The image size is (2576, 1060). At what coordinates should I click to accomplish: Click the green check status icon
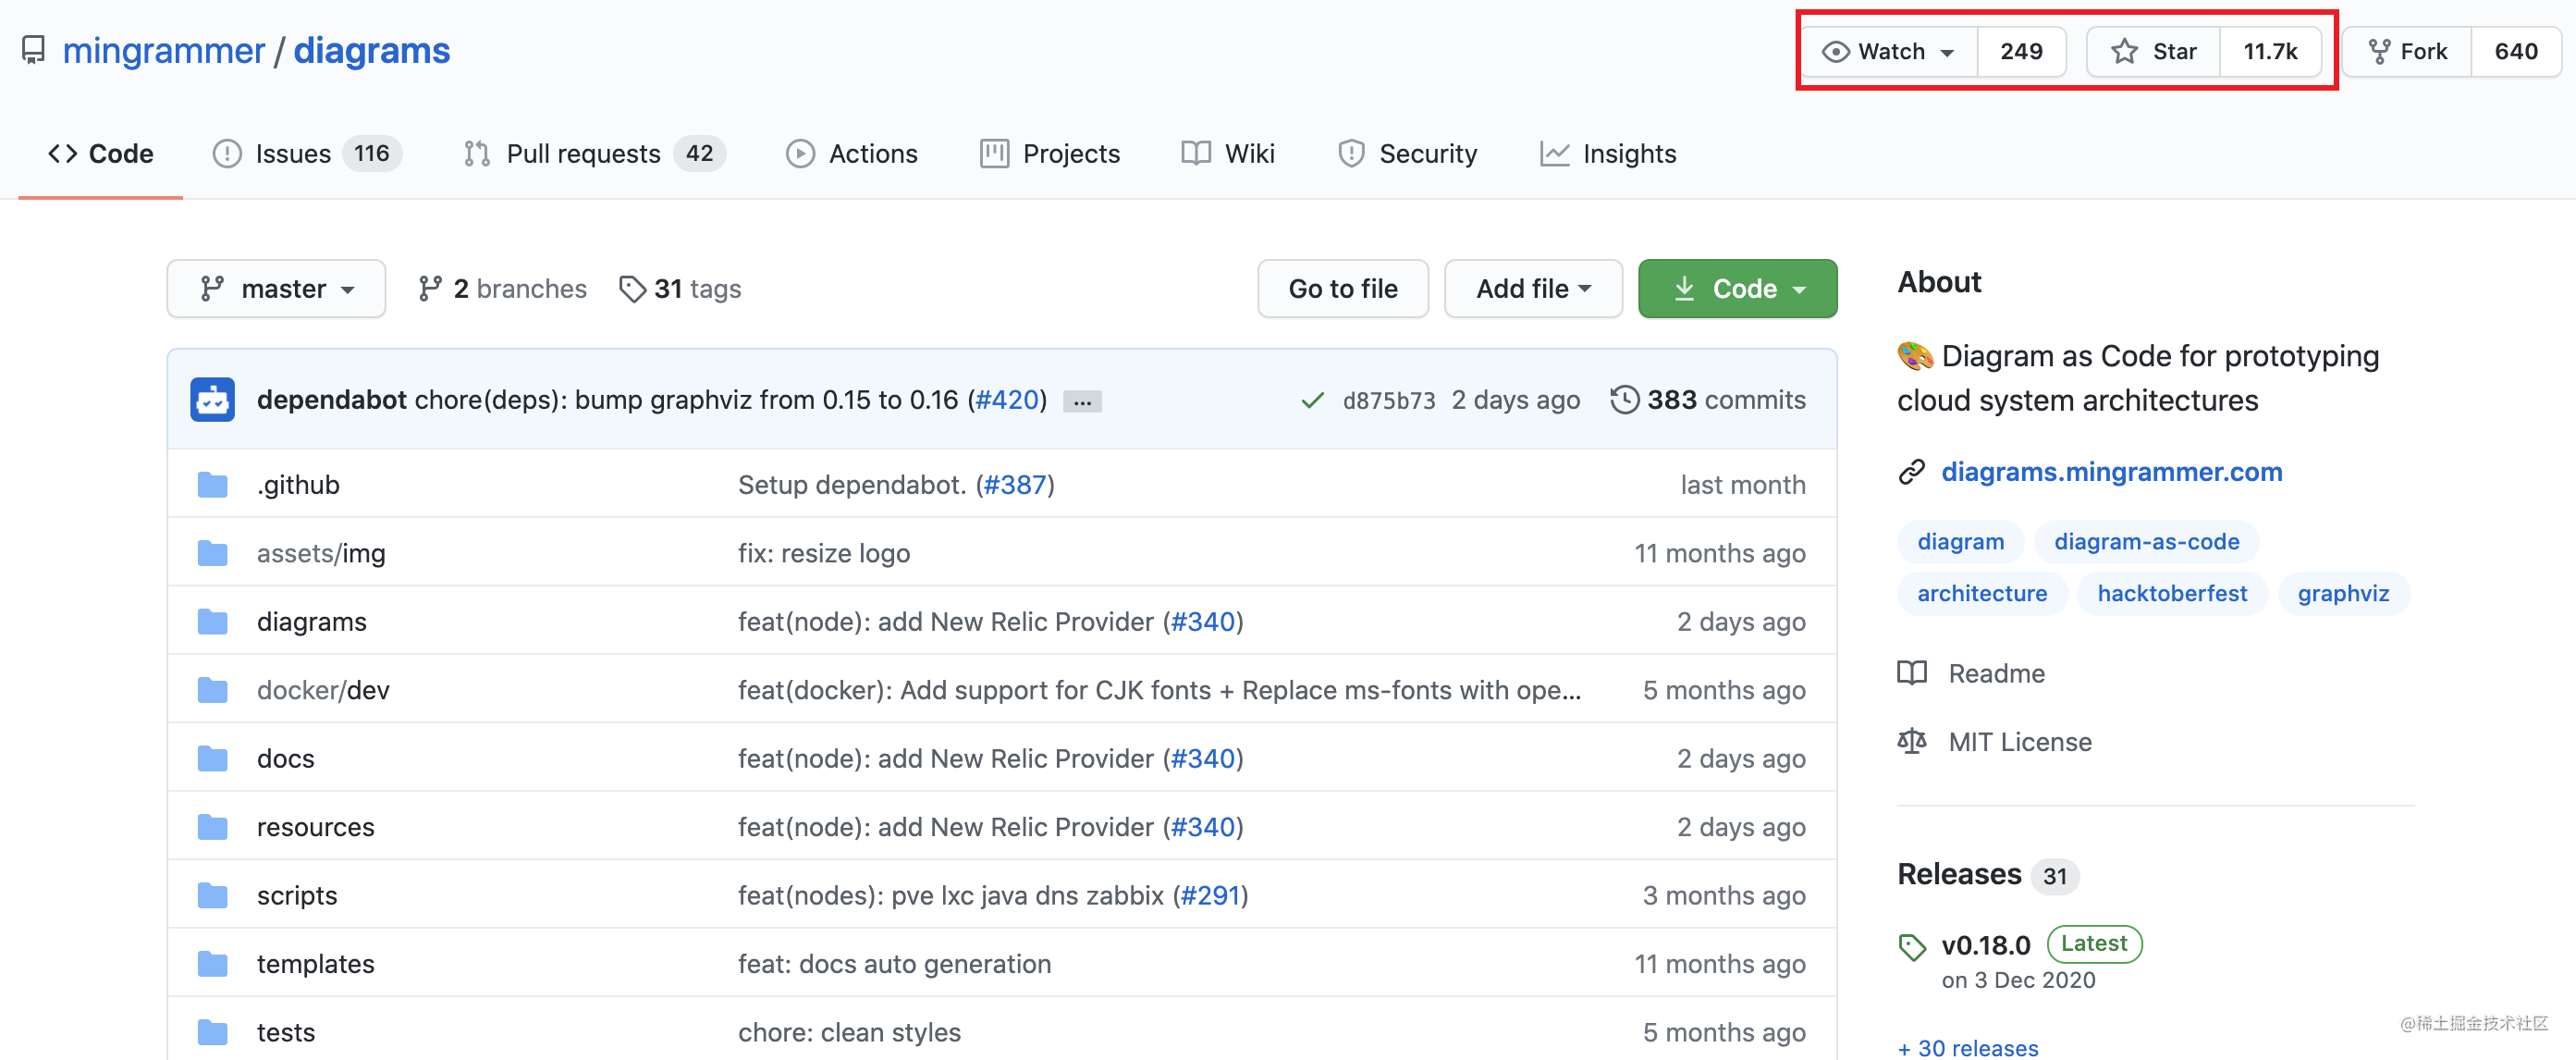tap(1312, 400)
